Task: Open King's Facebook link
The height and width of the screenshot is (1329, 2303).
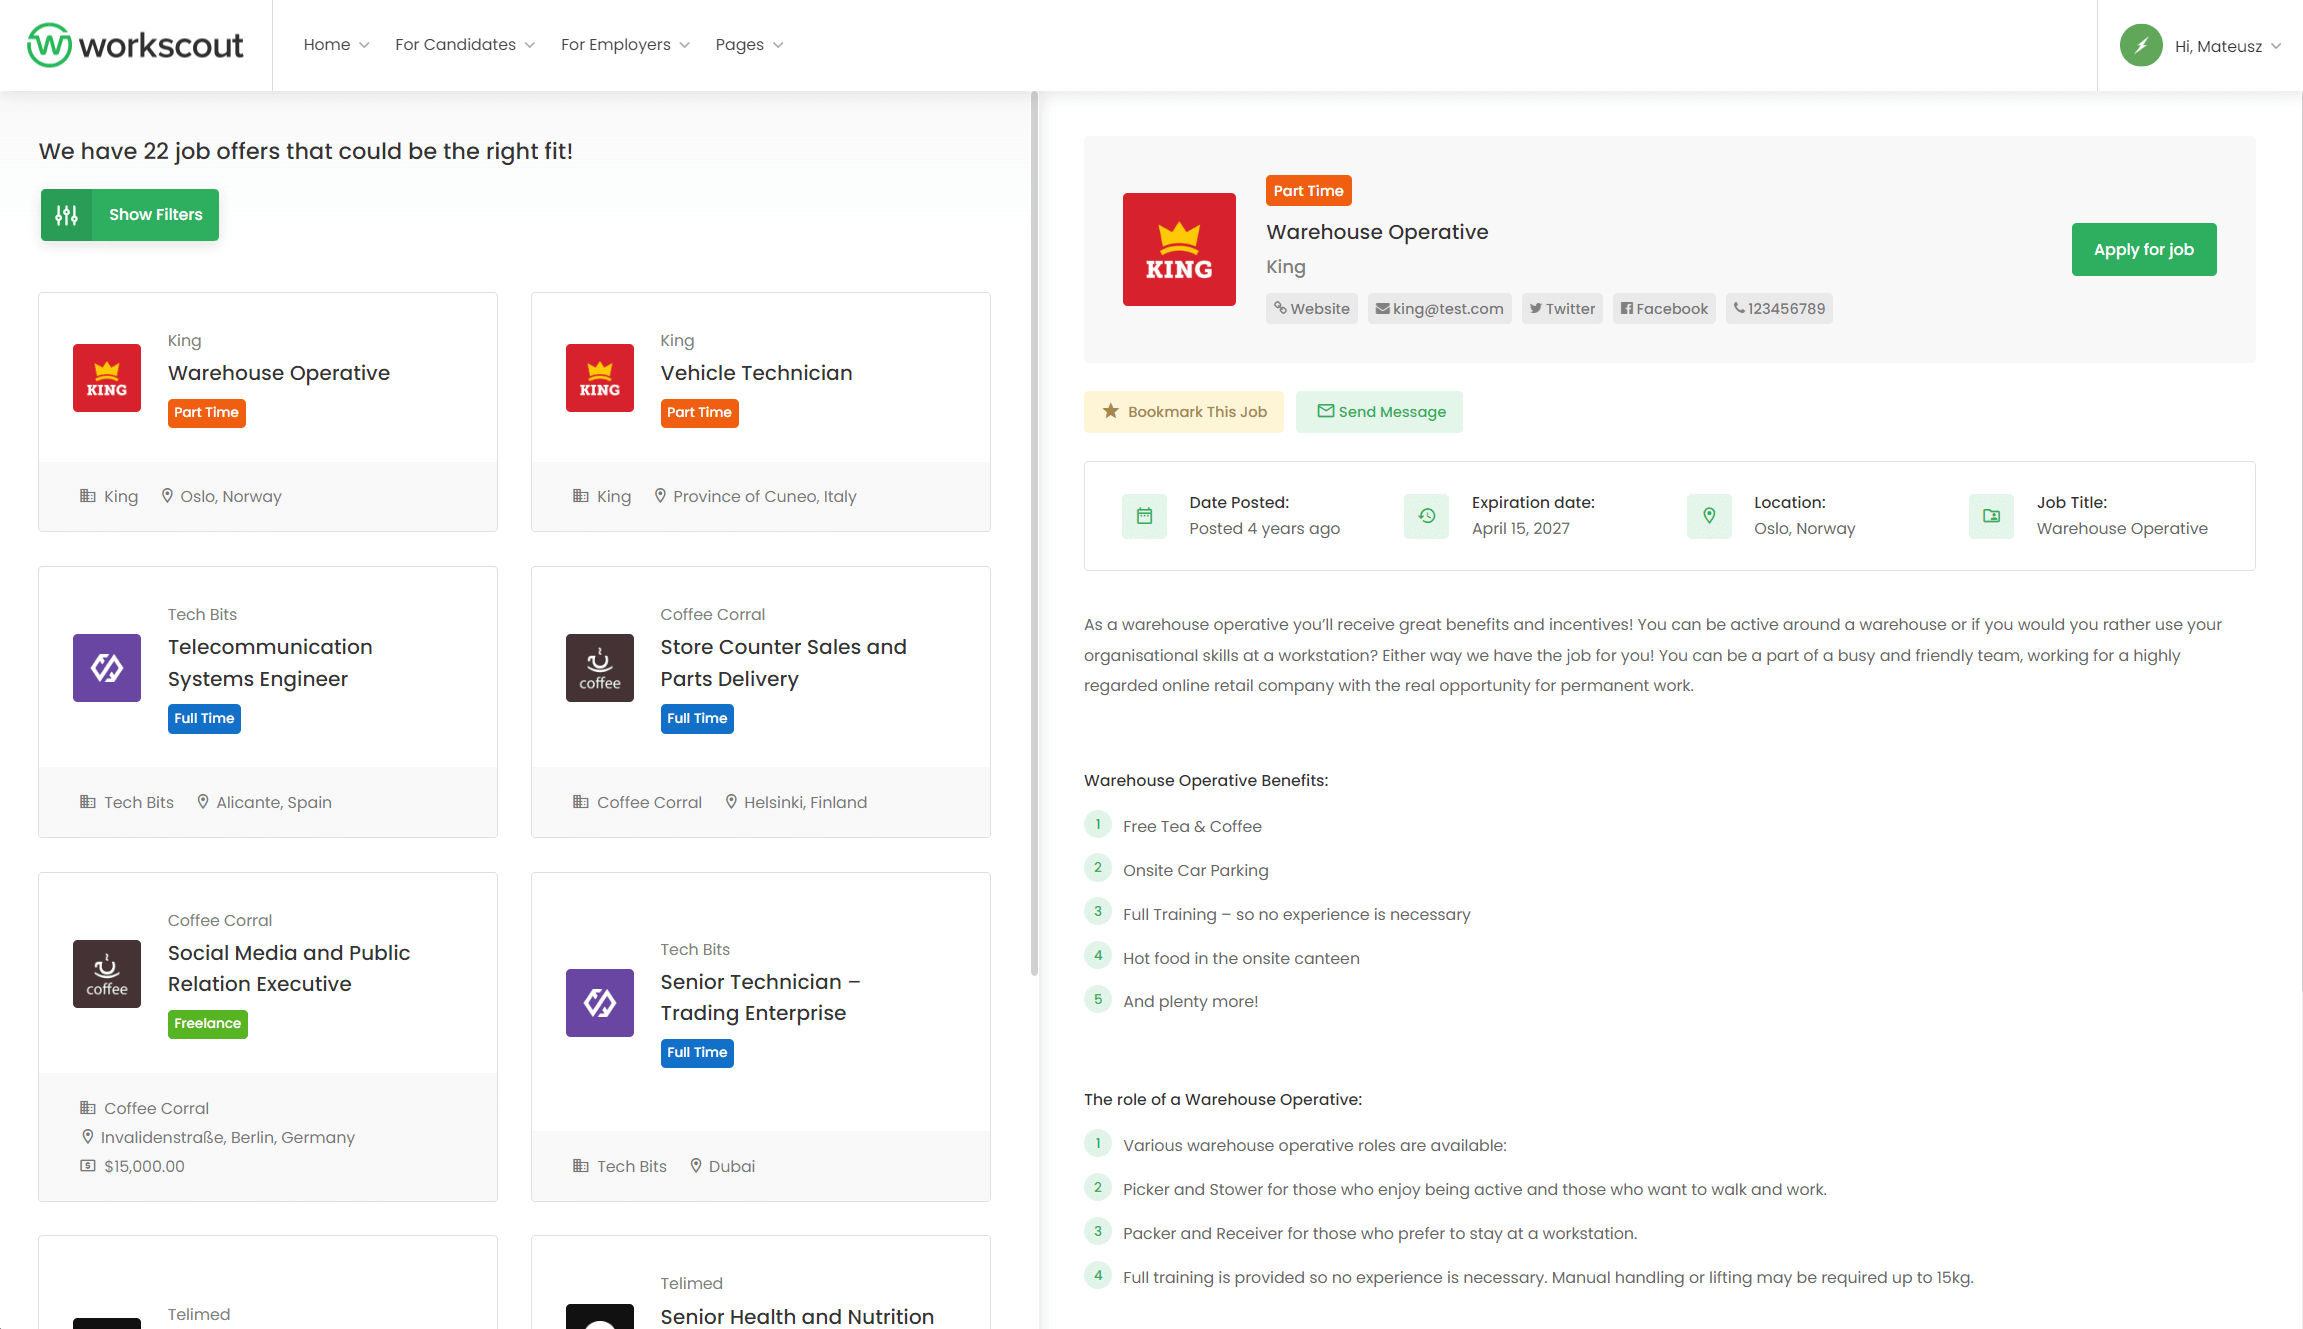Action: click(1664, 309)
